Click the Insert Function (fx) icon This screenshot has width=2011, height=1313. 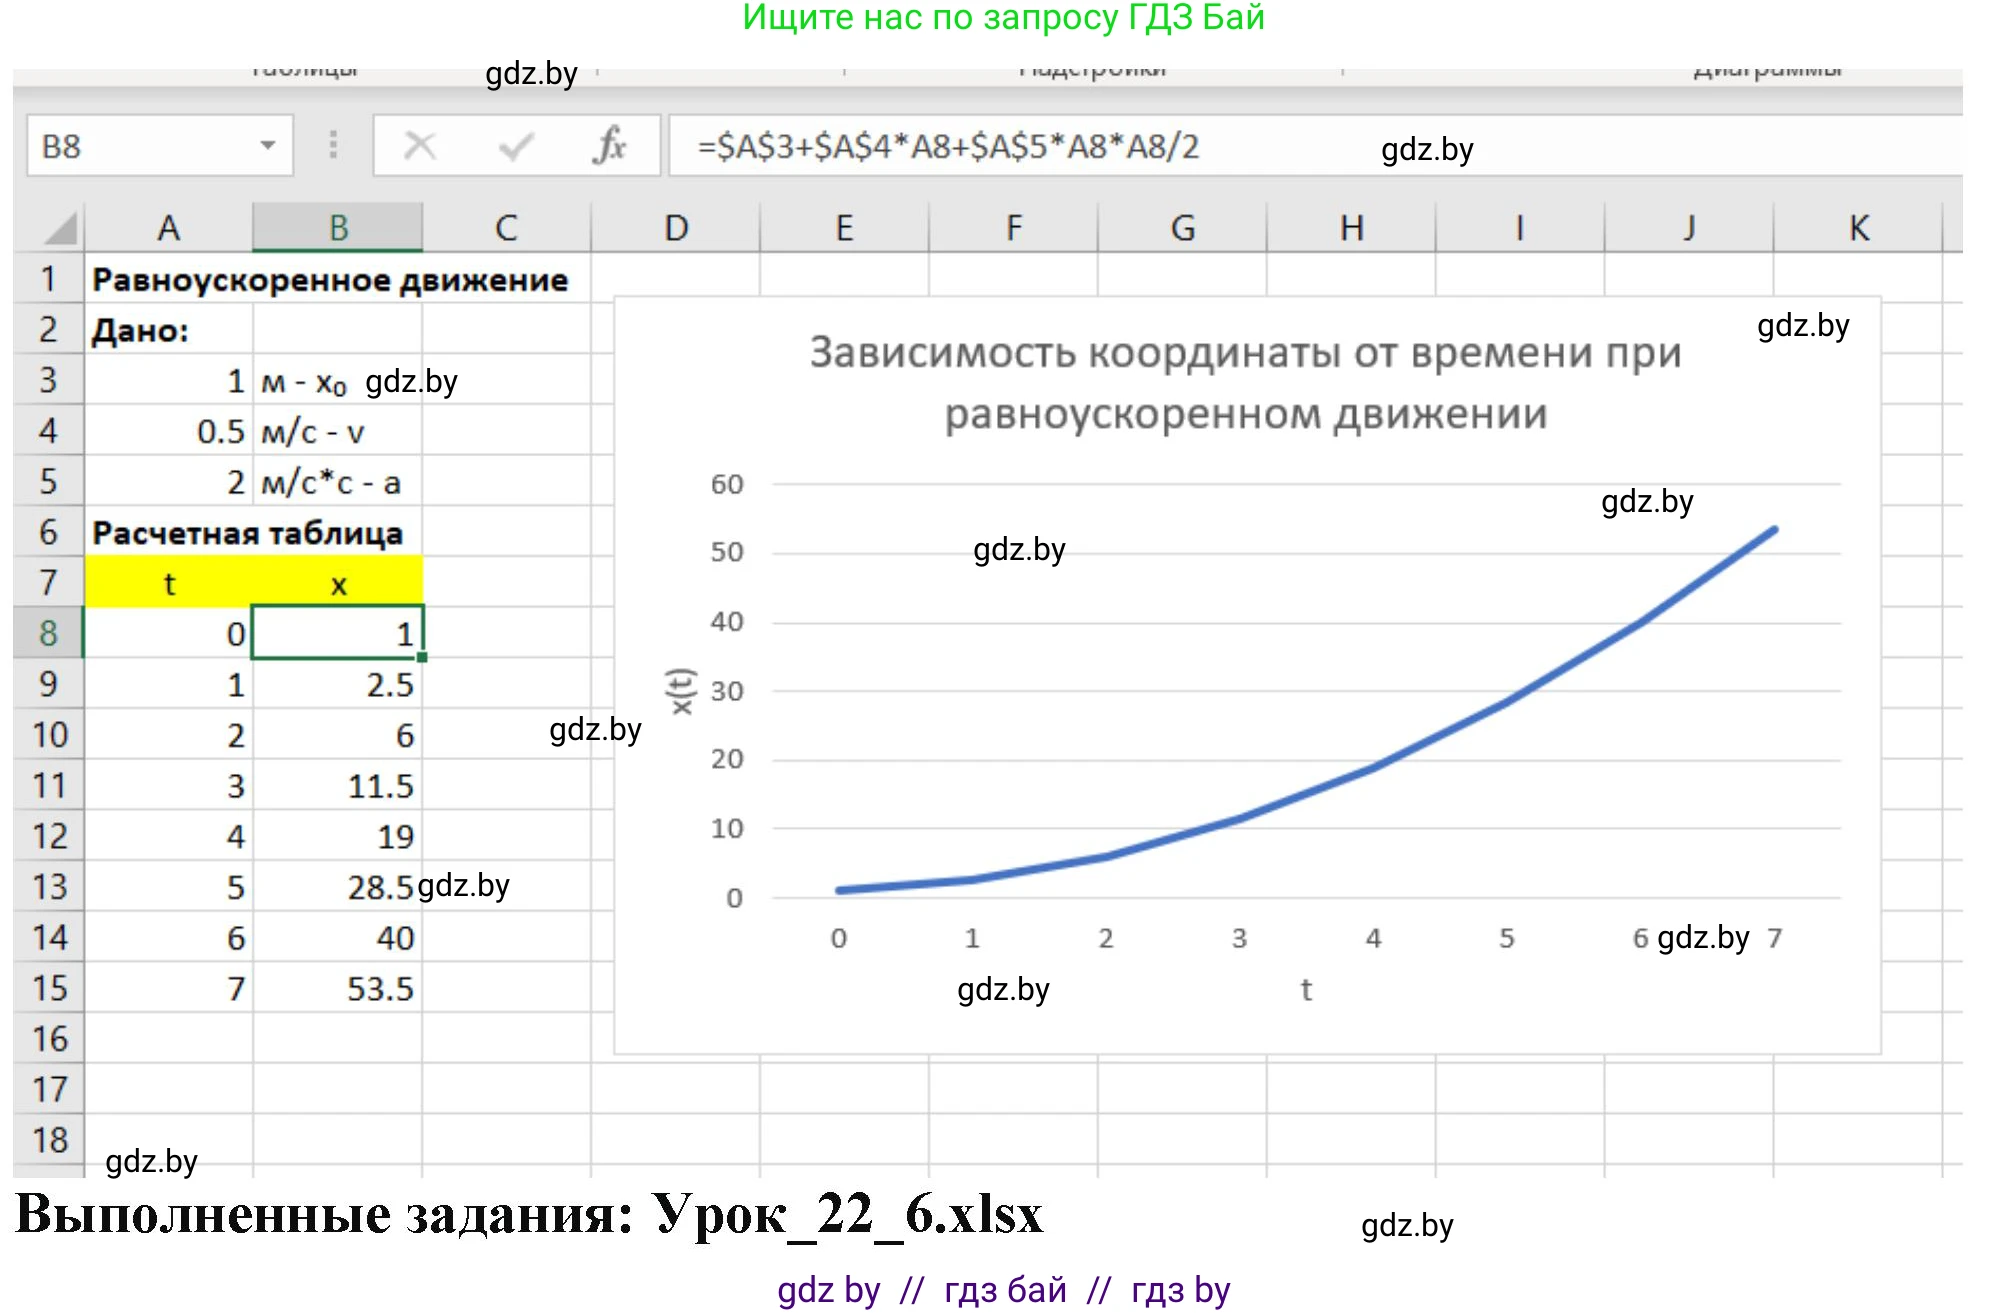click(x=613, y=146)
